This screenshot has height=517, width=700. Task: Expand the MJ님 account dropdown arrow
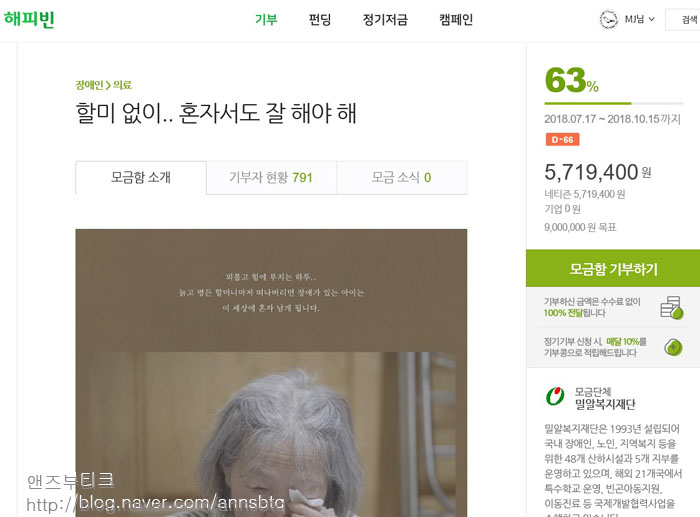(651, 19)
